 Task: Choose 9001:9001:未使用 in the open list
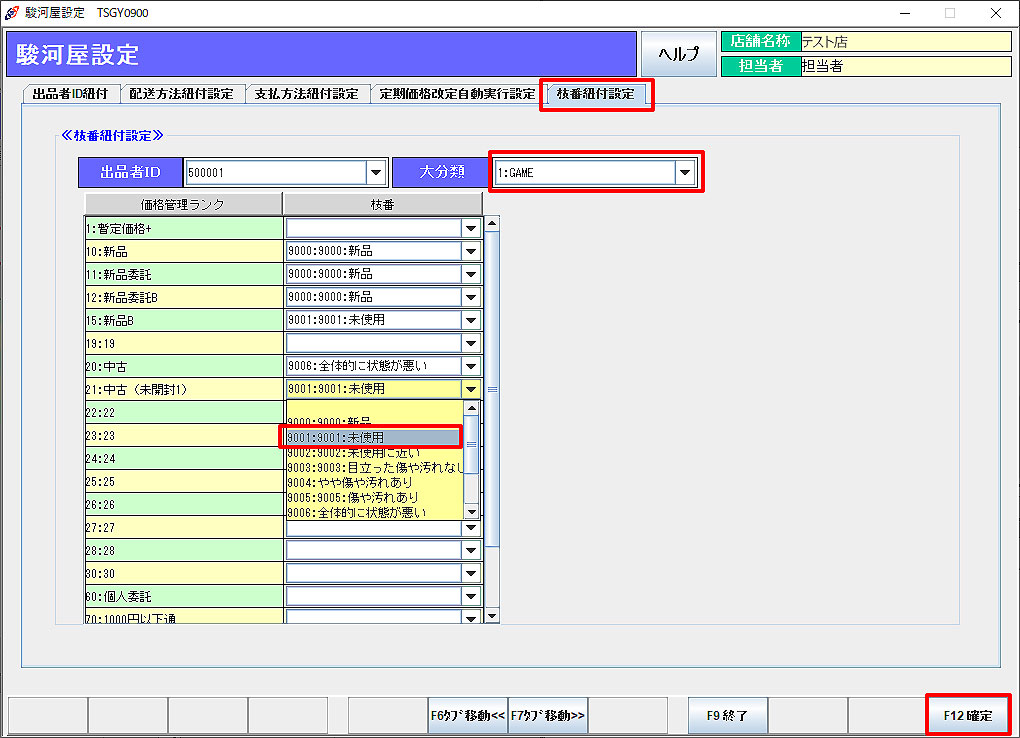click(x=370, y=437)
